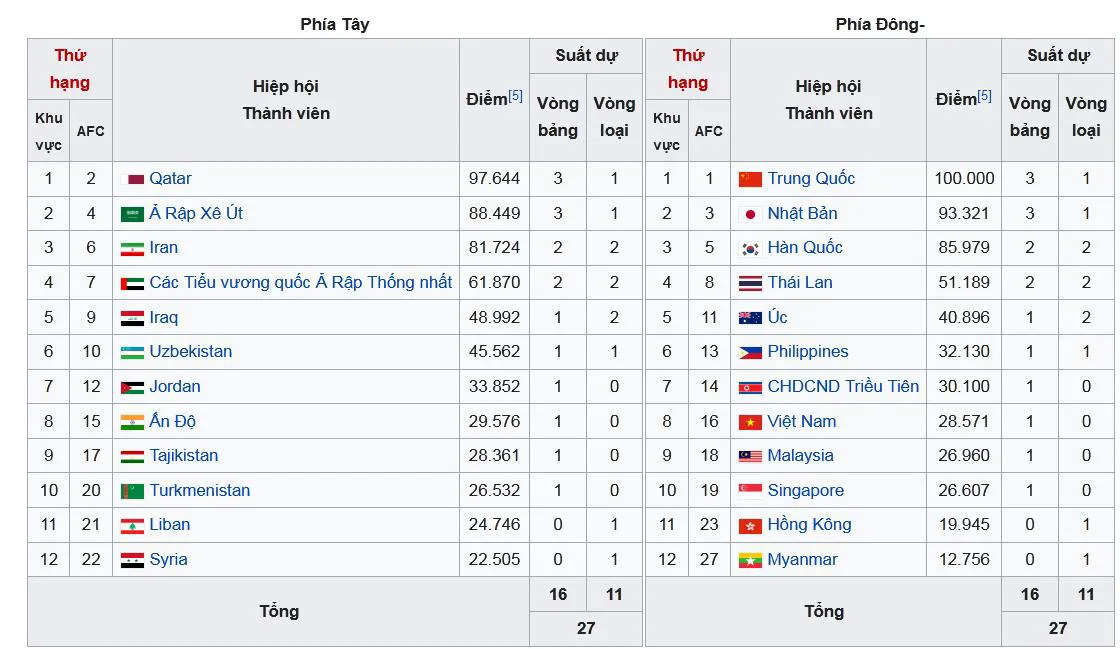Viewport: 1120px width, 649px height.
Task: Click the Australia flag next to Úc
Action: 750,318
